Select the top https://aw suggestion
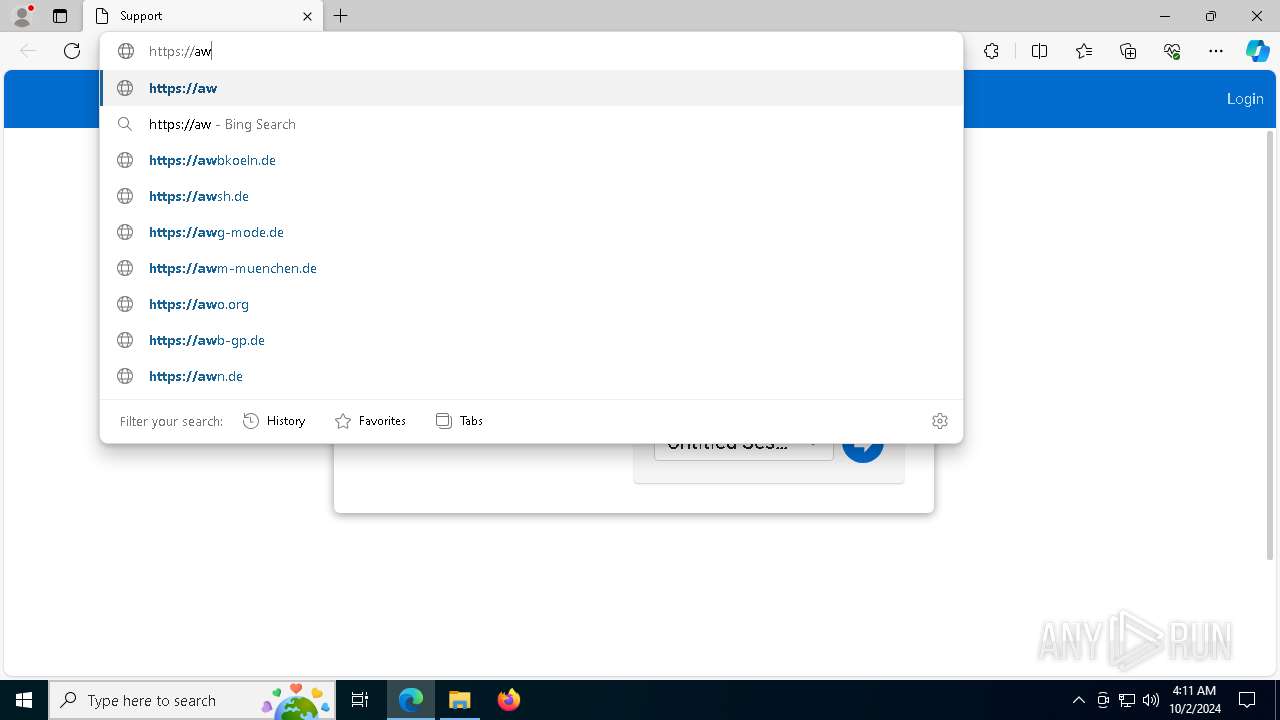 tap(531, 88)
